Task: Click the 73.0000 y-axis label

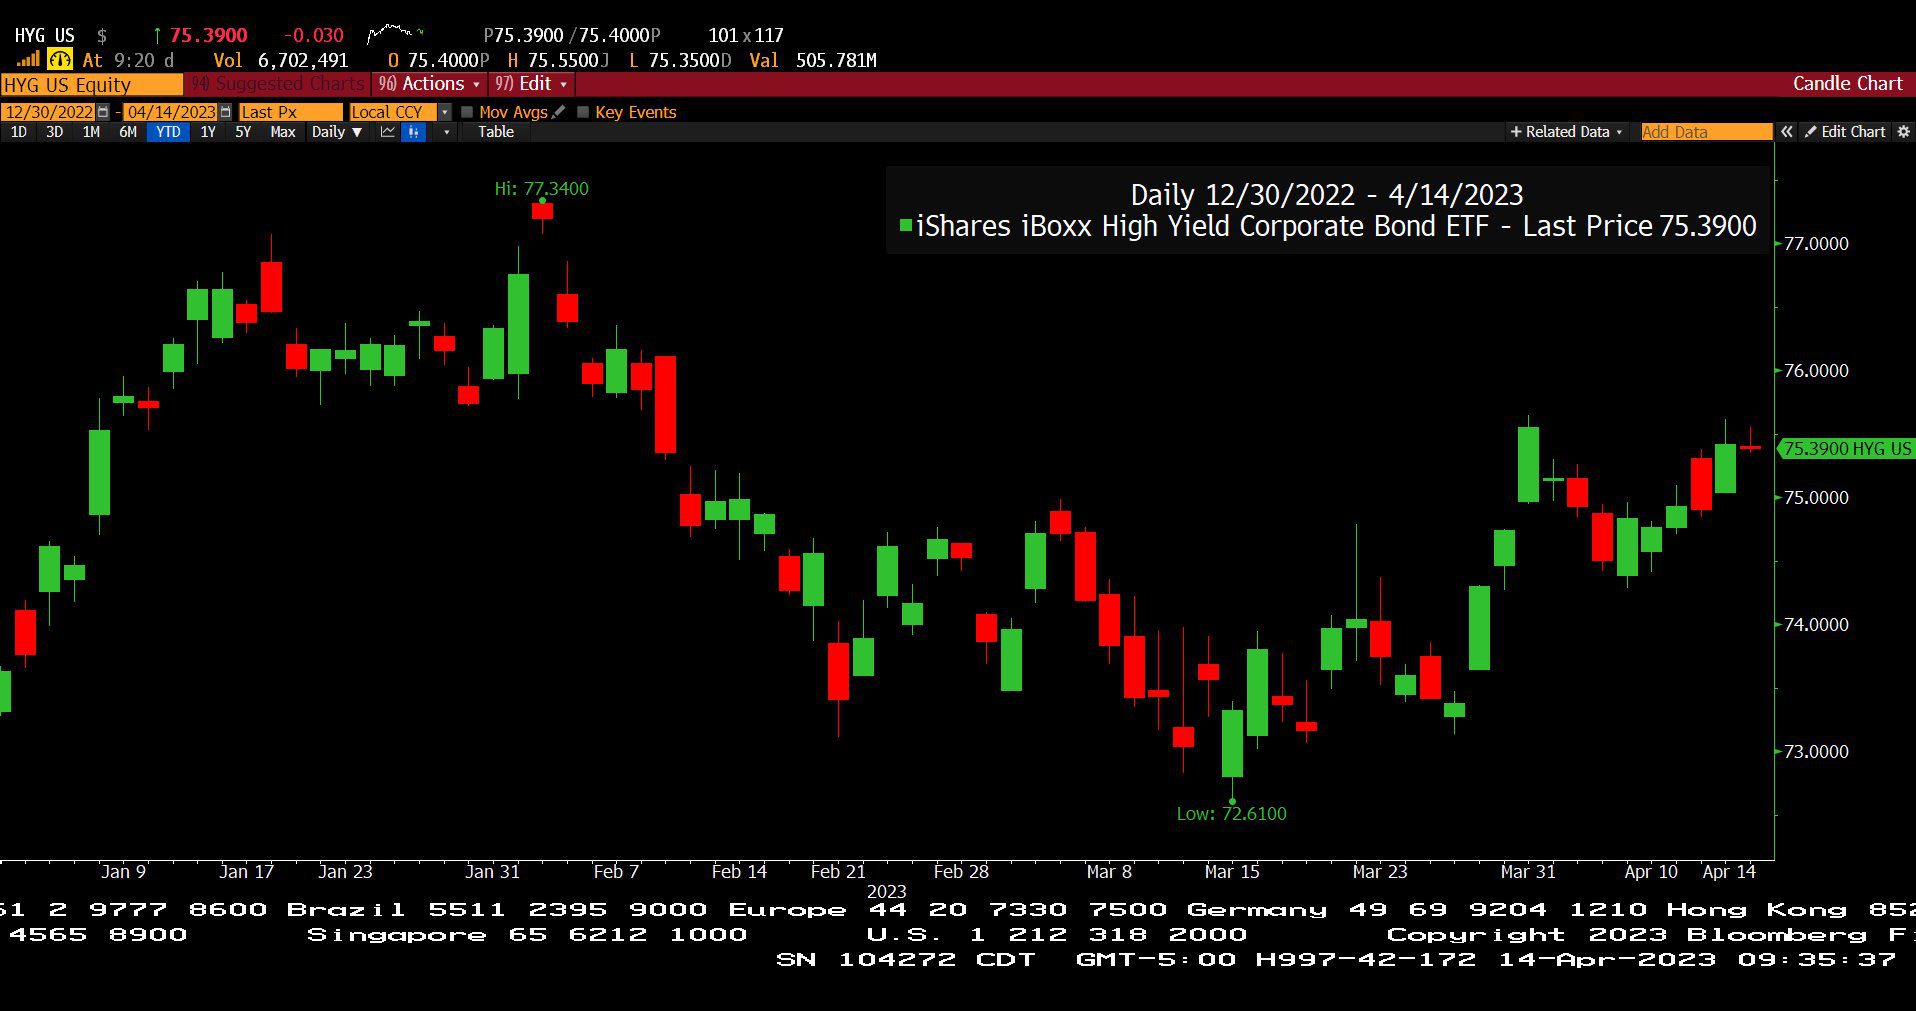Action: pos(1816,751)
